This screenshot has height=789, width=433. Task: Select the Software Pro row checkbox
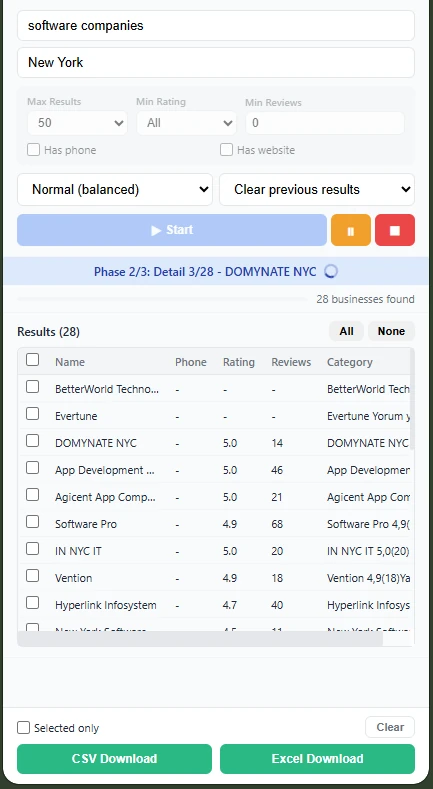click(x=32, y=522)
